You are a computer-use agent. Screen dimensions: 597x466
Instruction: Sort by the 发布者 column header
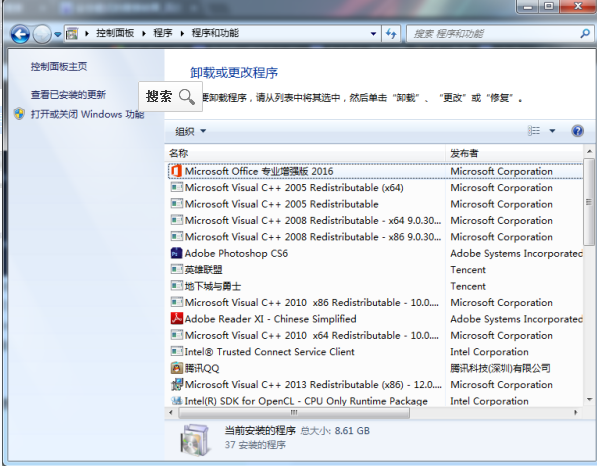click(x=514, y=153)
